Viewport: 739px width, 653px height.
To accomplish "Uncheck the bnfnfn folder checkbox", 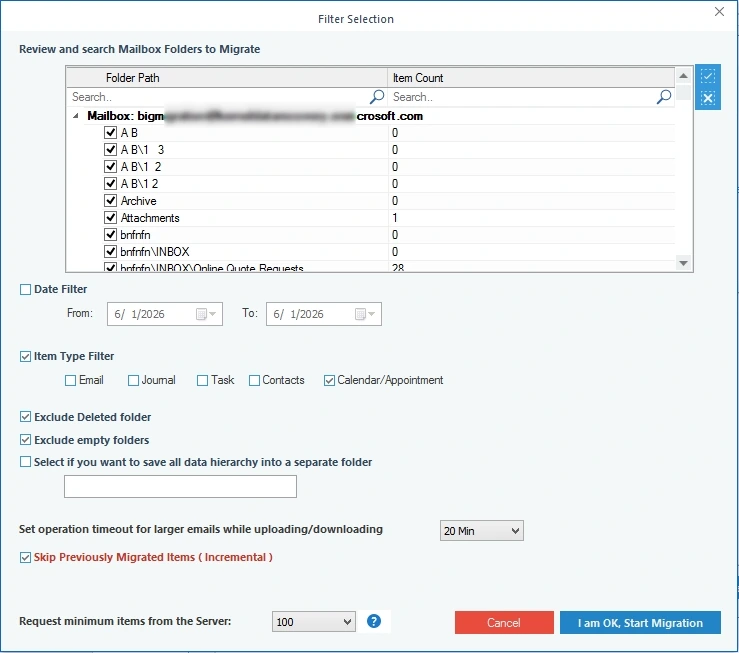I will (x=110, y=235).
